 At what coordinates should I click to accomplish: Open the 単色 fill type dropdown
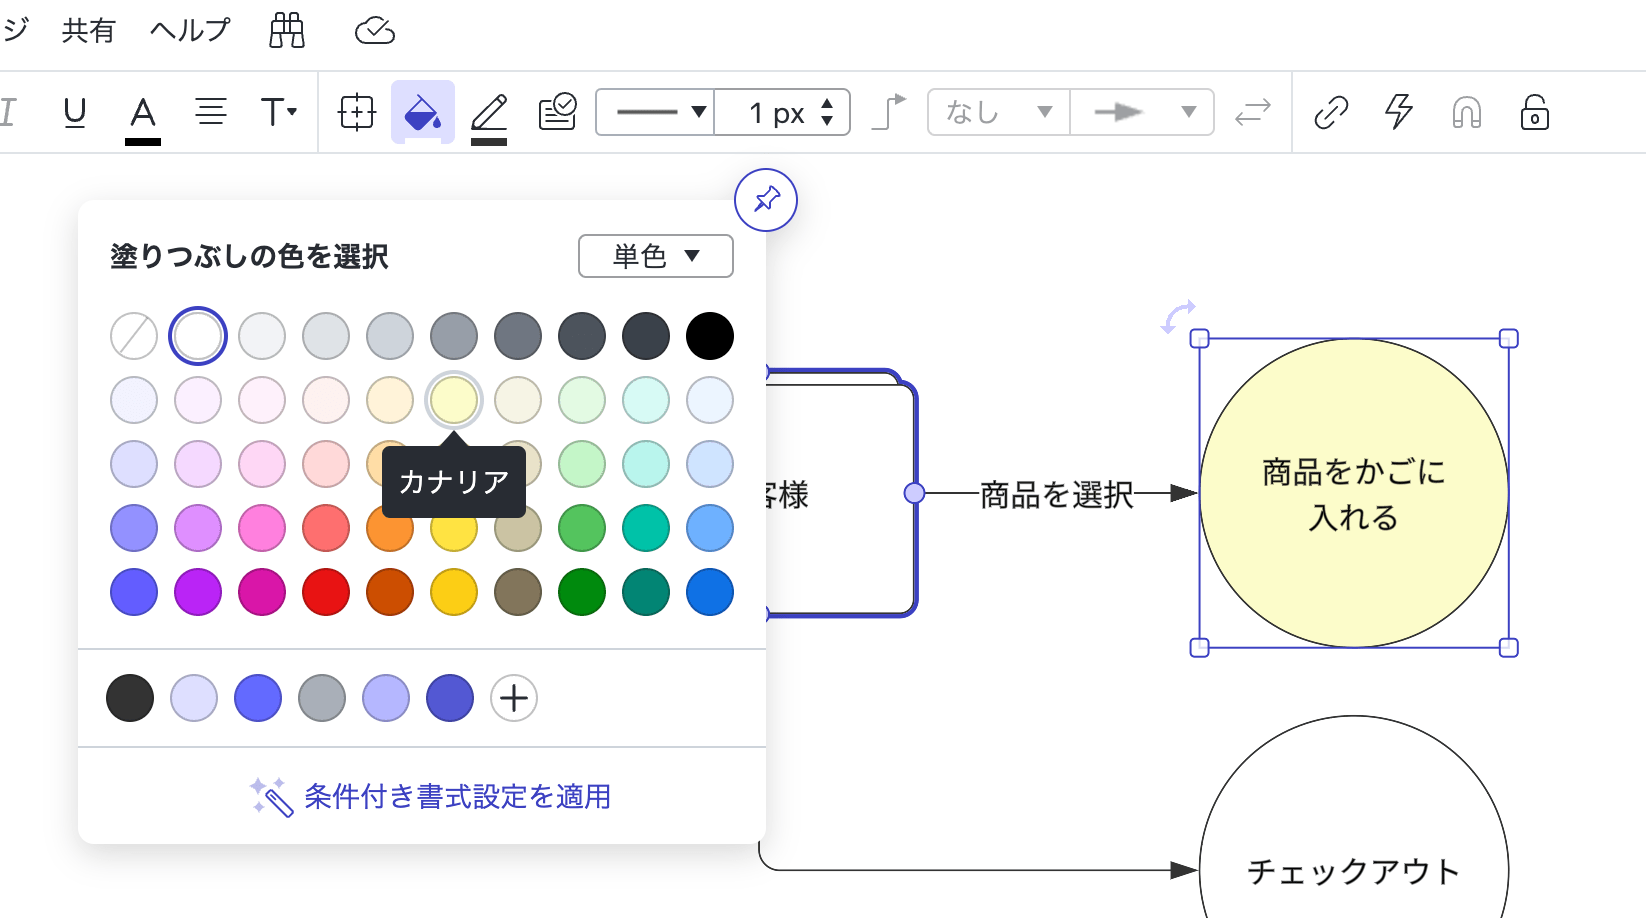tap(656, 256)
